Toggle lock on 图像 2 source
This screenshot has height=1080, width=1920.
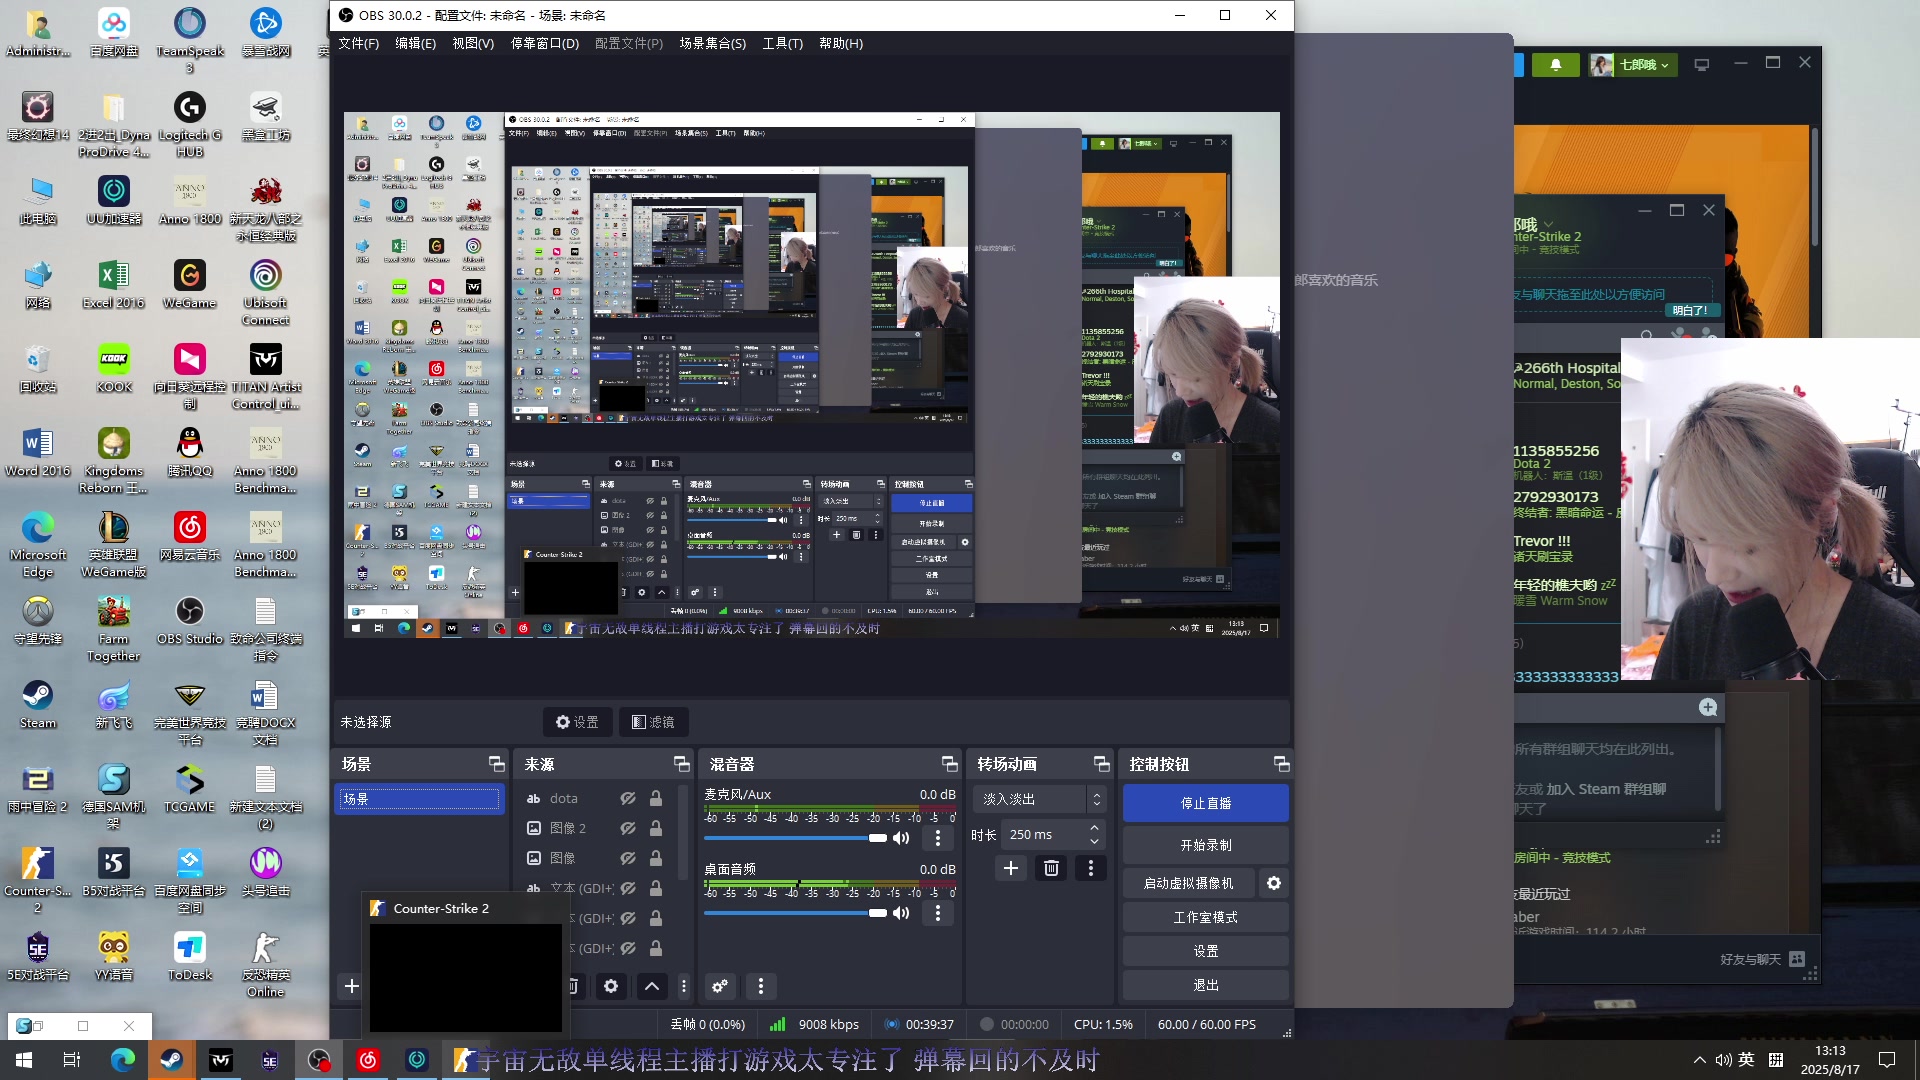656,828
